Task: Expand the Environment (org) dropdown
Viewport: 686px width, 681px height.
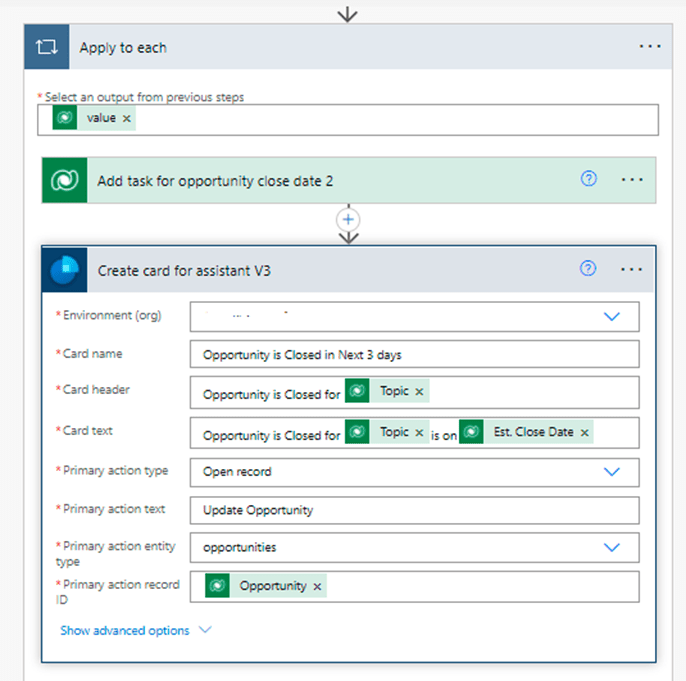Action: pyautogui.click(x=612, y=316)
